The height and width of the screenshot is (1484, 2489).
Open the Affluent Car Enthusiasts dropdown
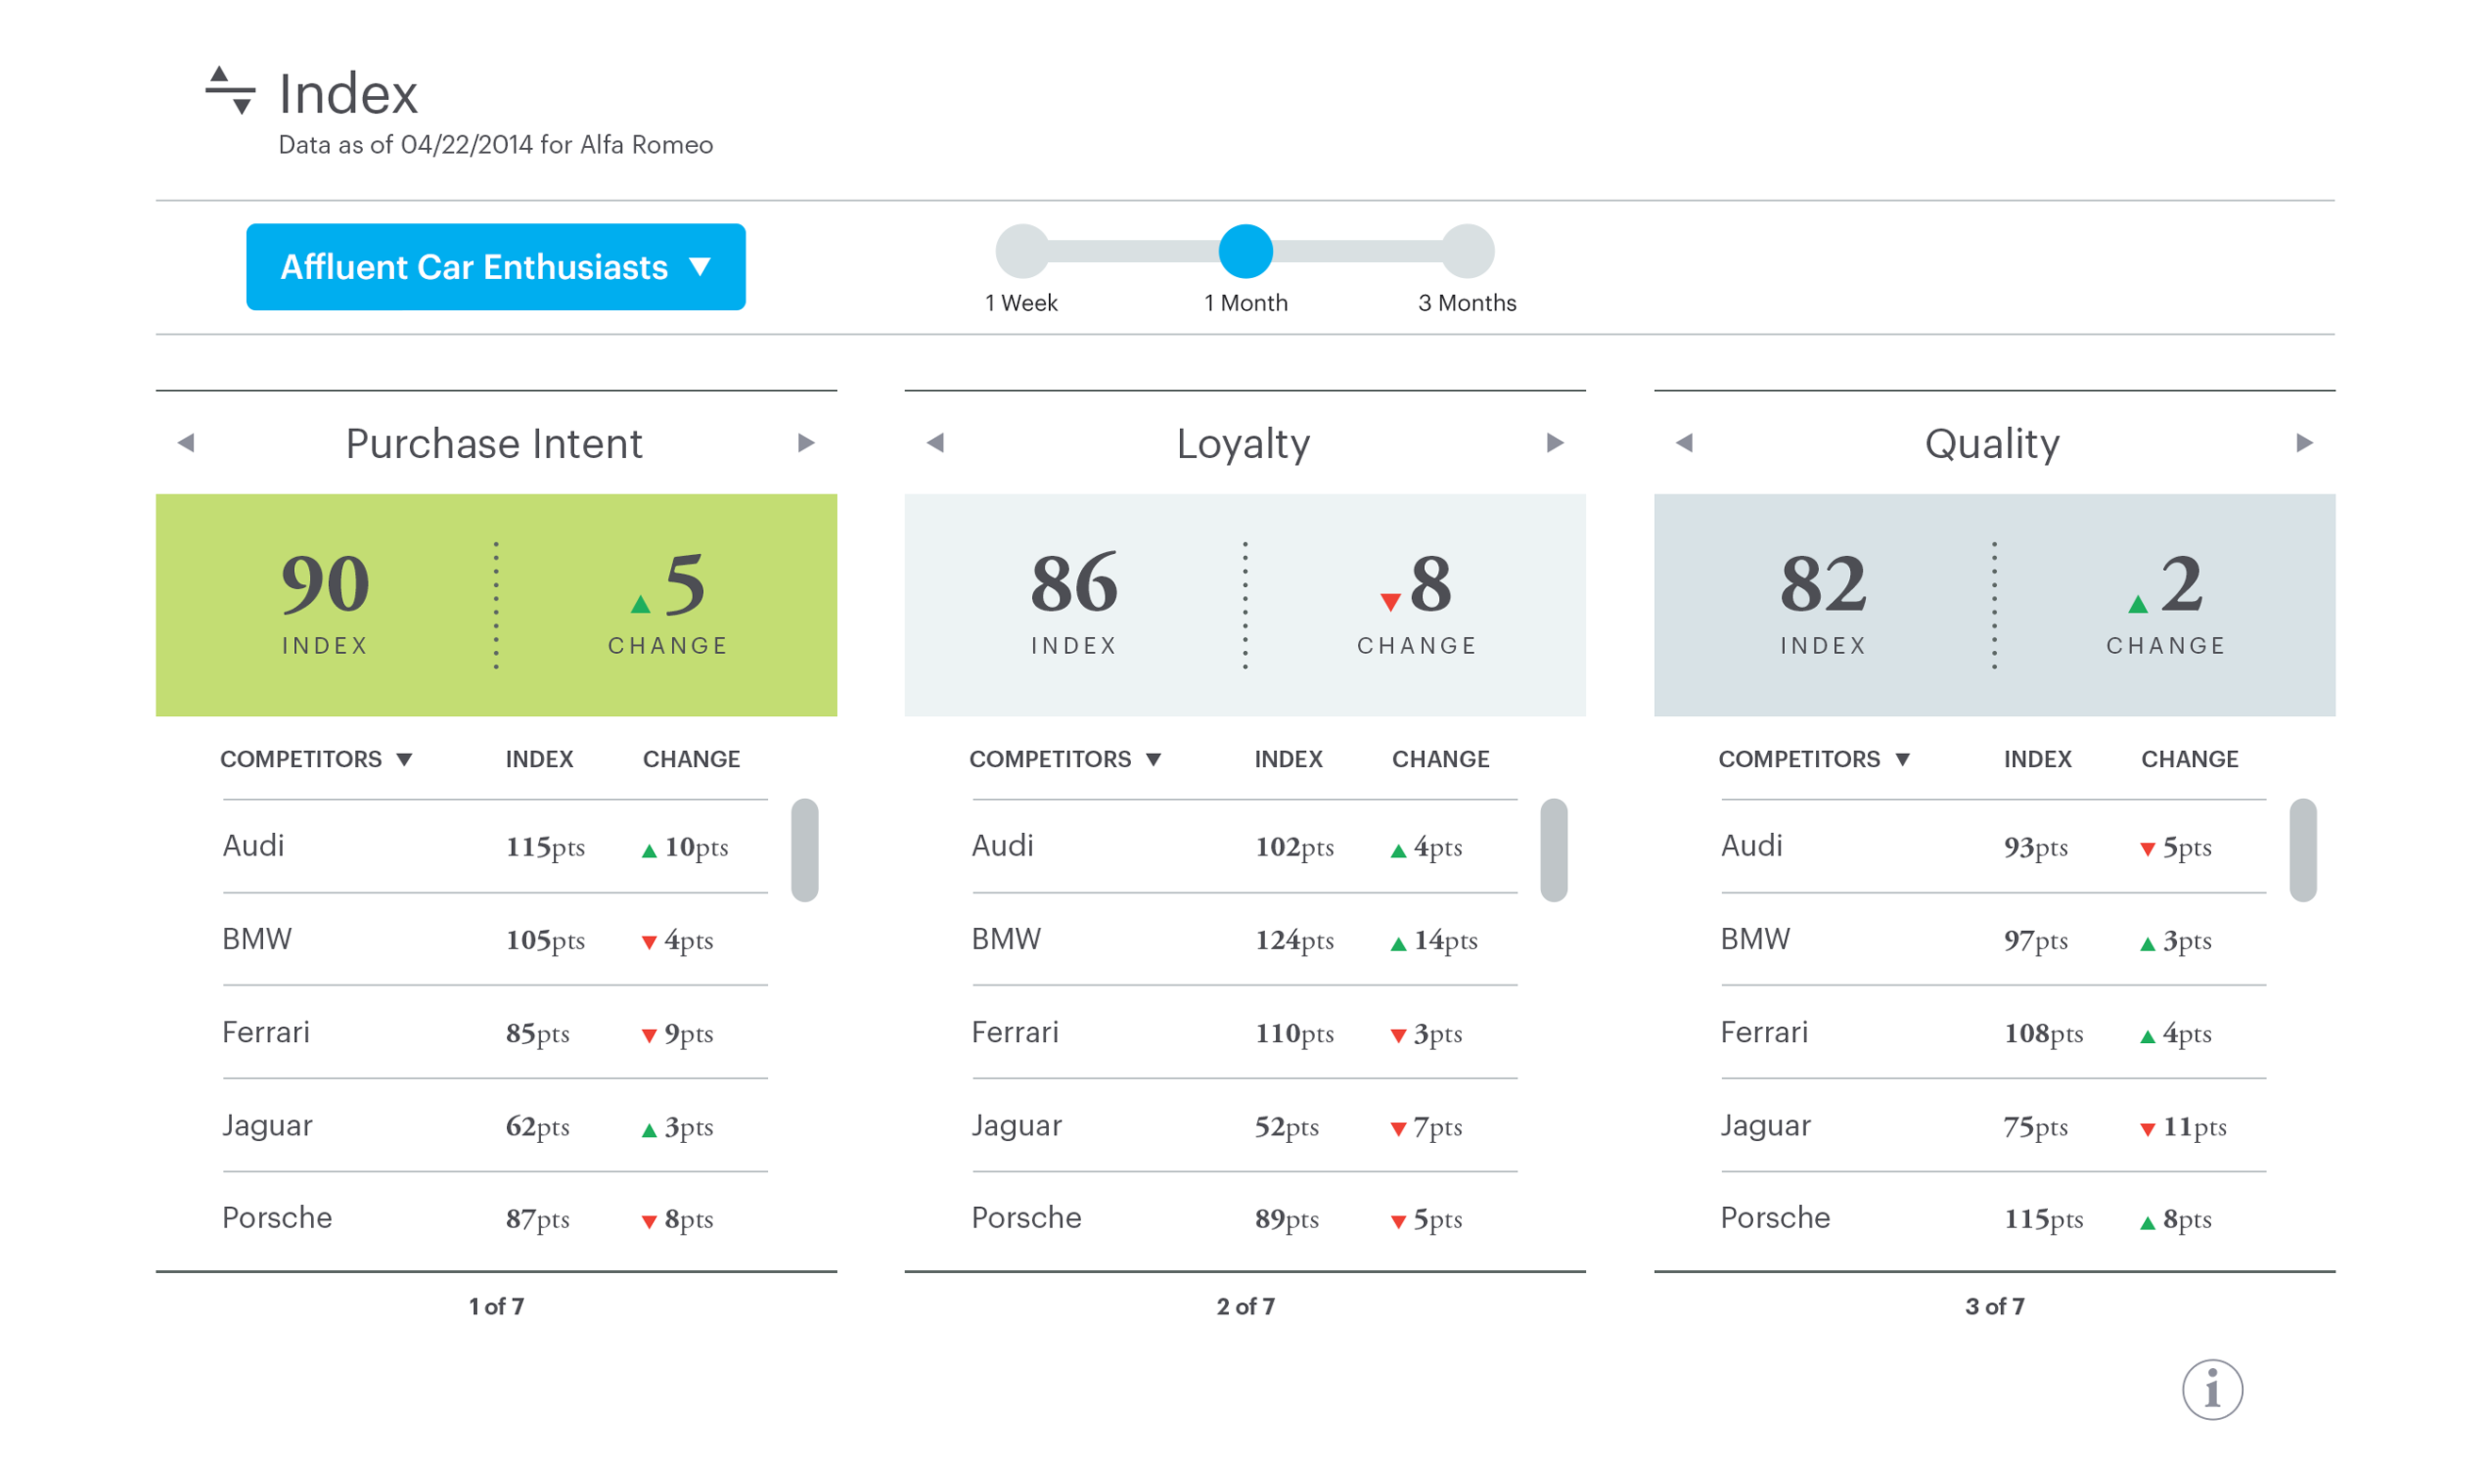[x=496, y=267]
